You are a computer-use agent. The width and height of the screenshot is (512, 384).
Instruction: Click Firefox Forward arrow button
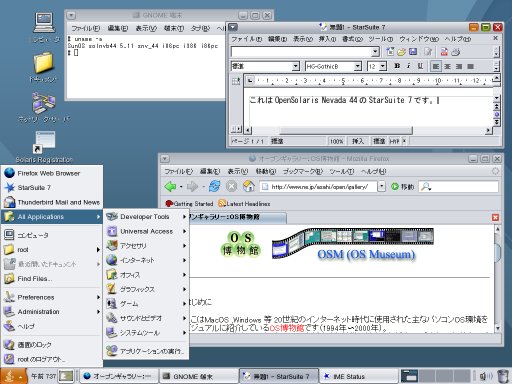coord(192,186)
